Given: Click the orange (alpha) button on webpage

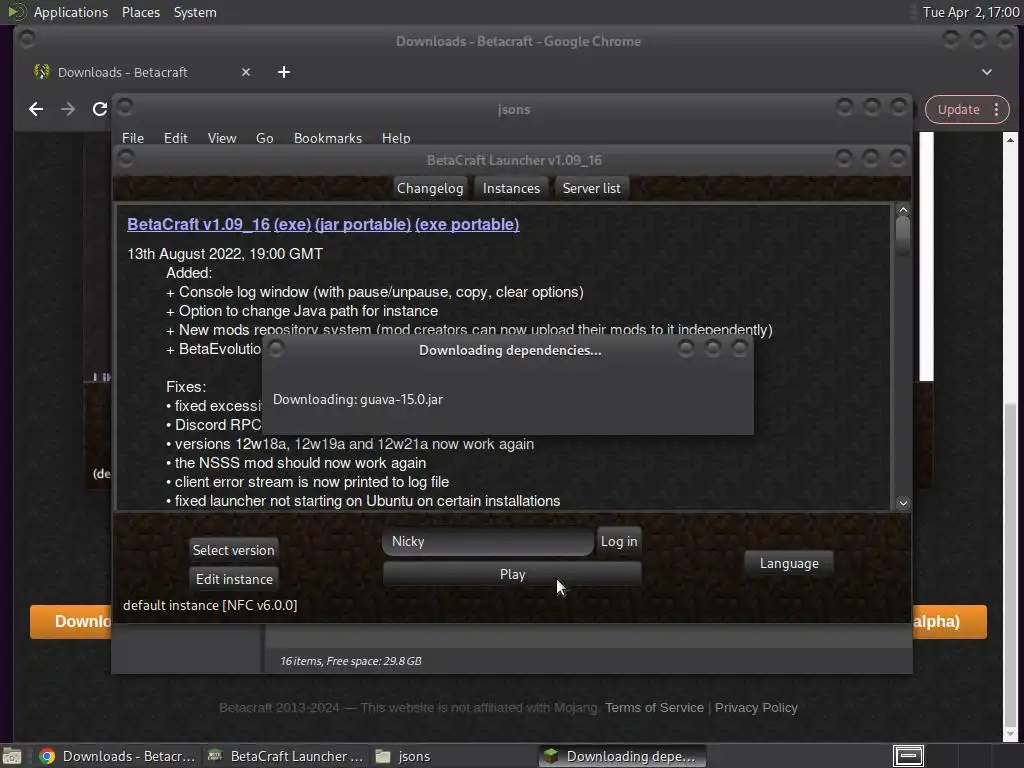Looking at the screenshot, I should click(950, 621).
